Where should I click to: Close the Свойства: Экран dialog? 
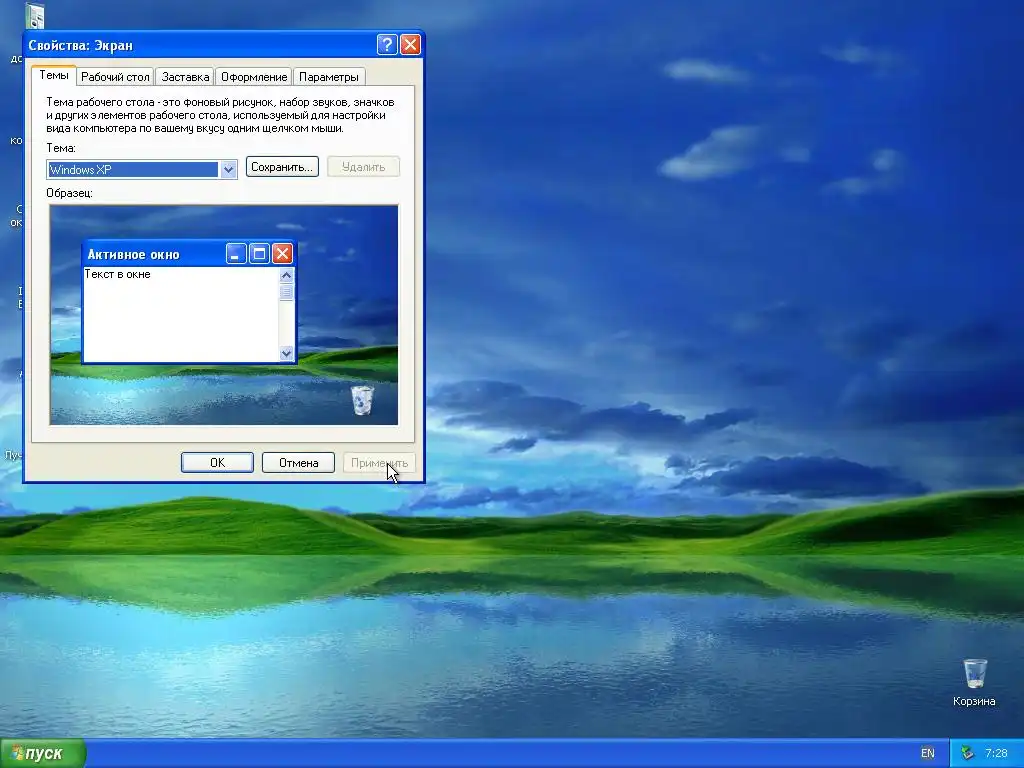point(410,44)
